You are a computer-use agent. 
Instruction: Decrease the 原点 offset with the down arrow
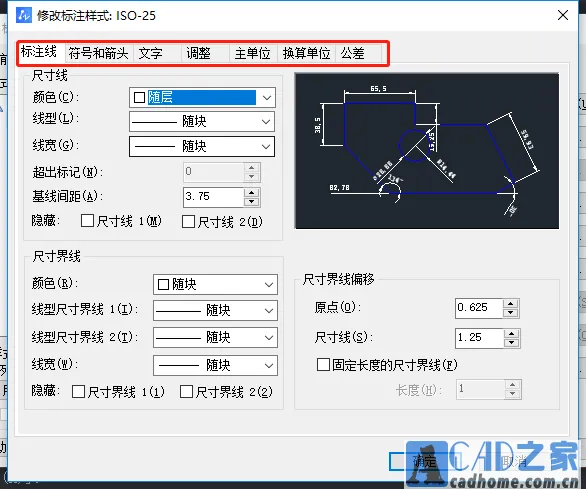pos(511,313)
